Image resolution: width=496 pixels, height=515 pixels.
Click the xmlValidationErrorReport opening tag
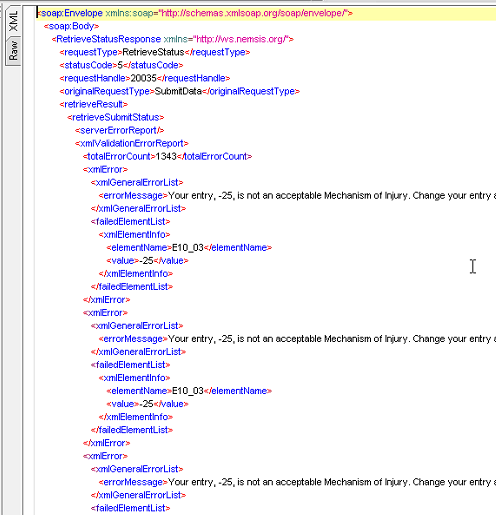[132, 143]
